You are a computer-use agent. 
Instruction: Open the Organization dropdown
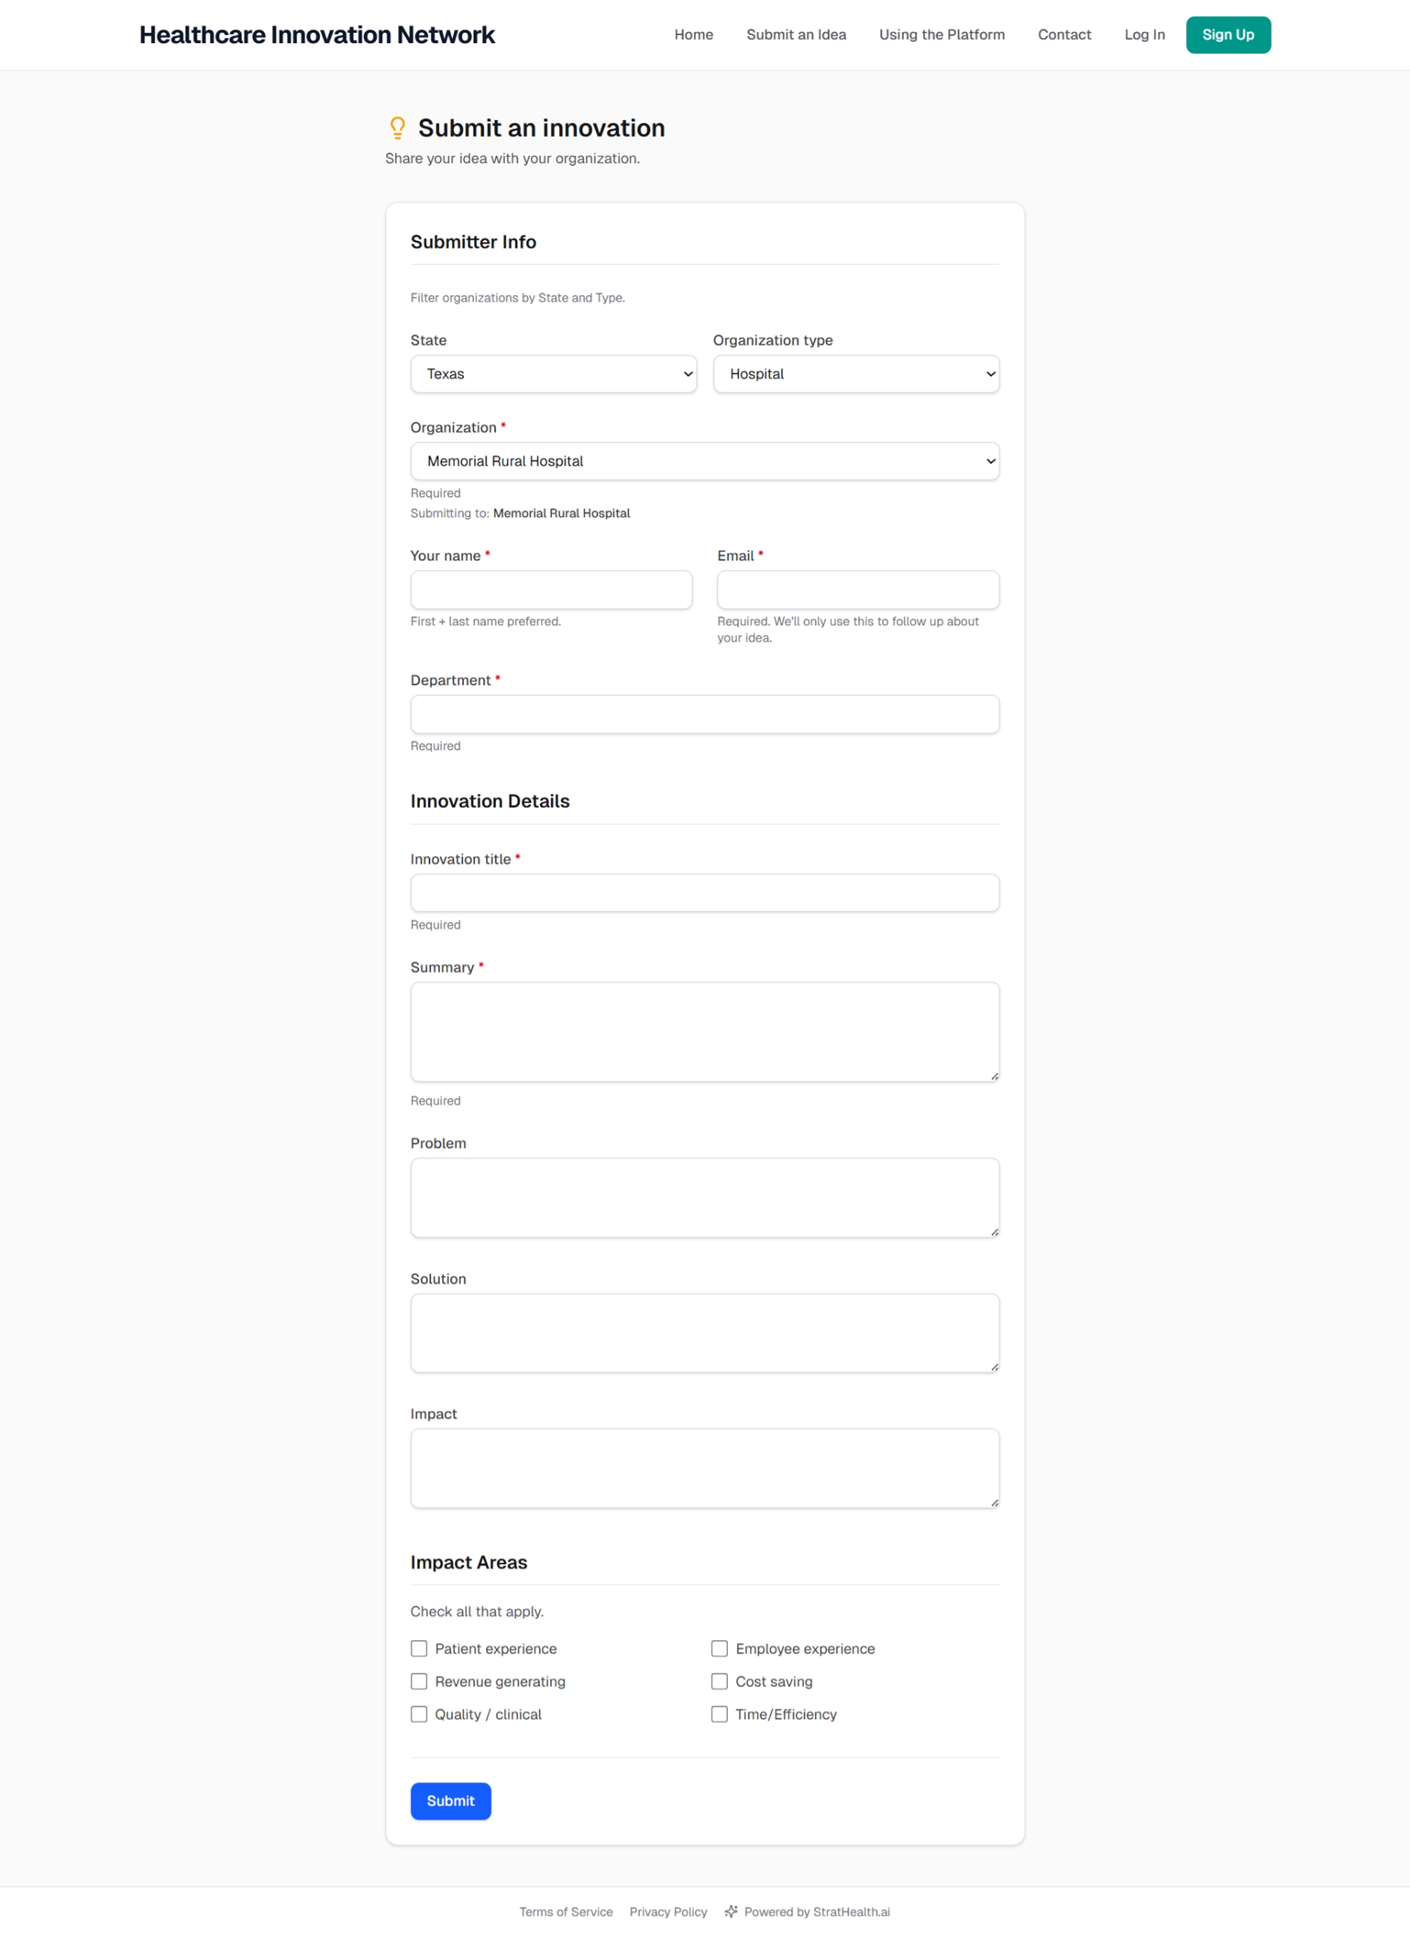click(x=704, y=461)
